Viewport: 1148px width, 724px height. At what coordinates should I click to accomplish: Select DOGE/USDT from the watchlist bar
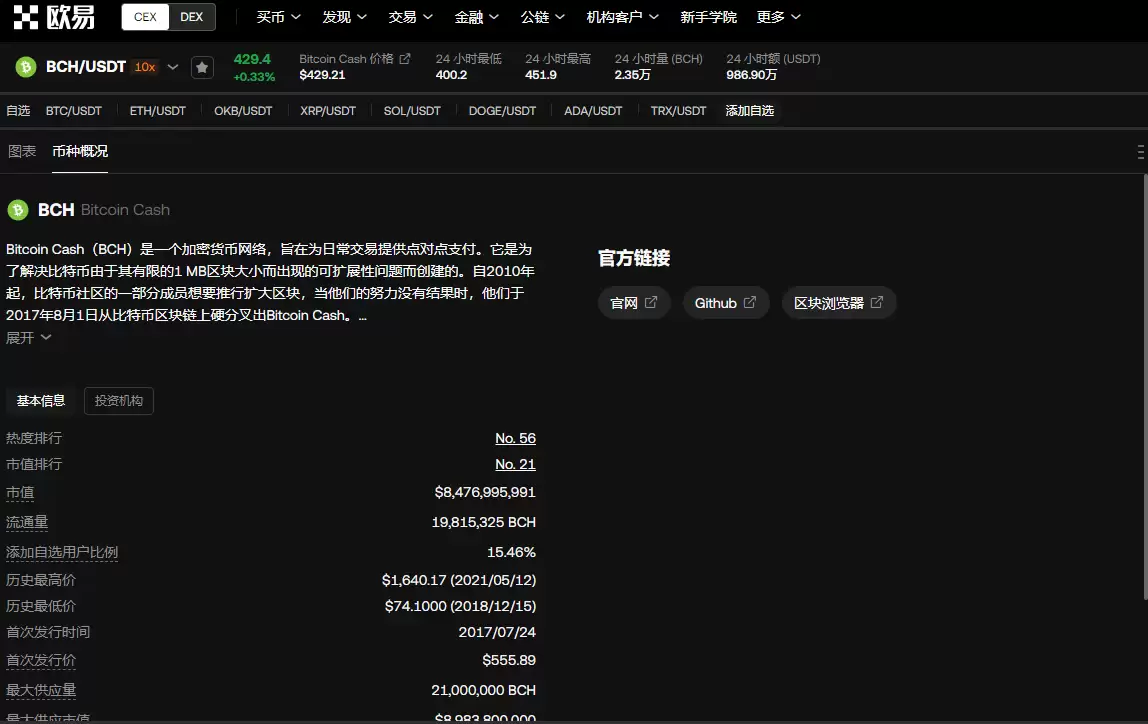click(x=502, y=111)
